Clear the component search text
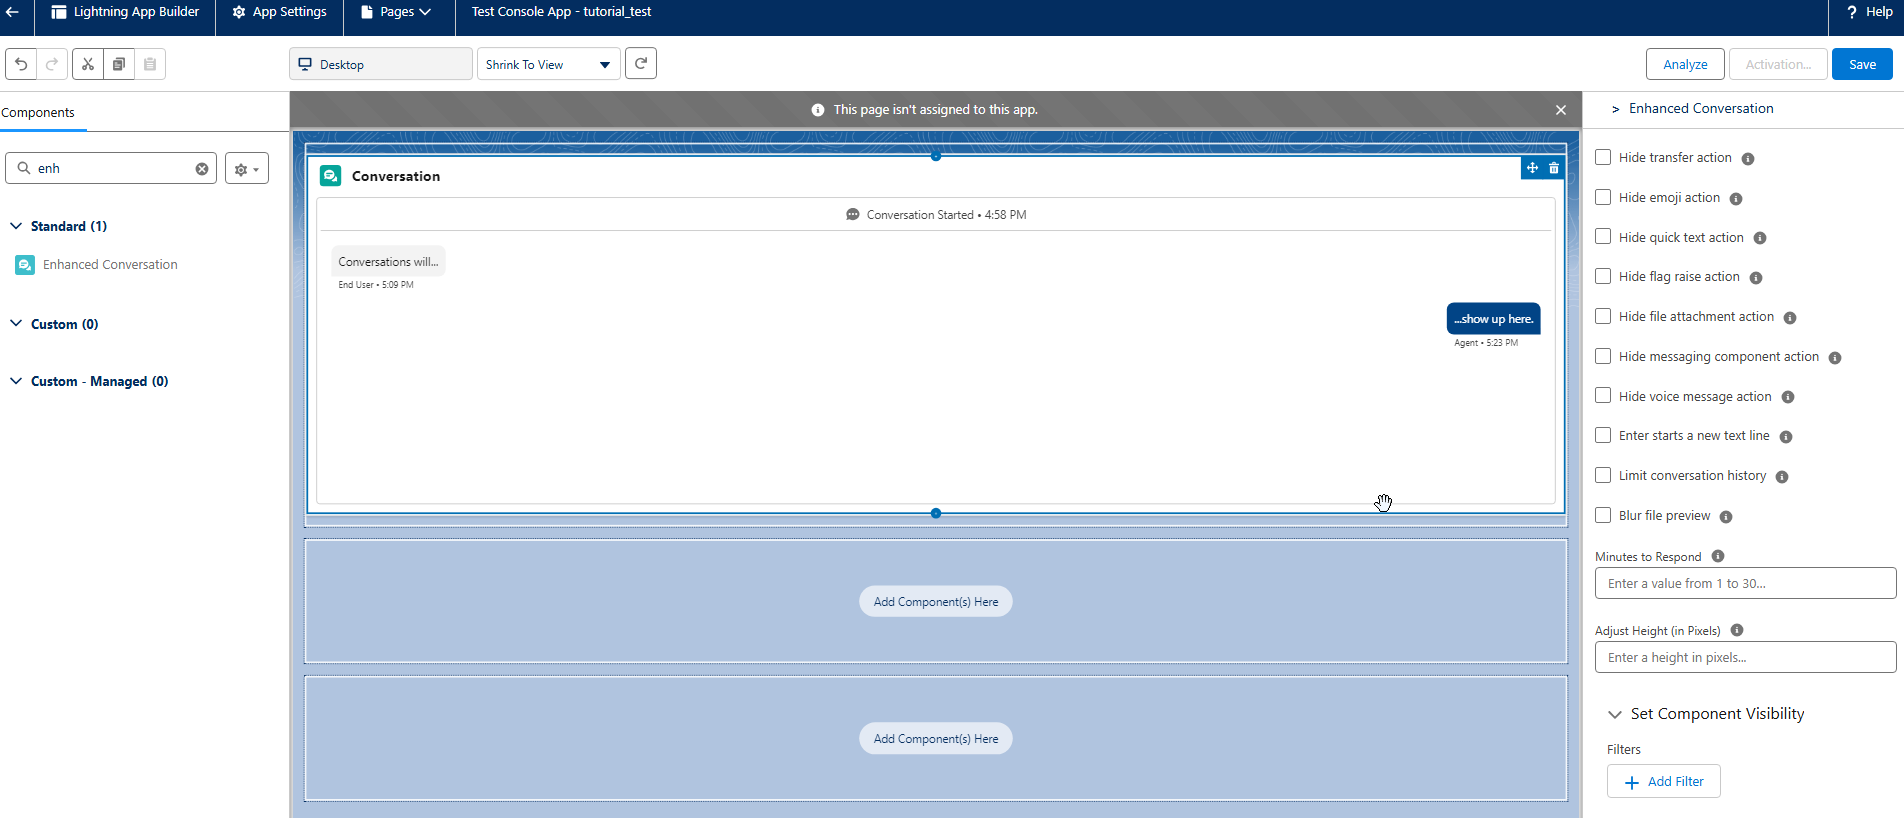1904x818 pixels. tap(202, 169)
